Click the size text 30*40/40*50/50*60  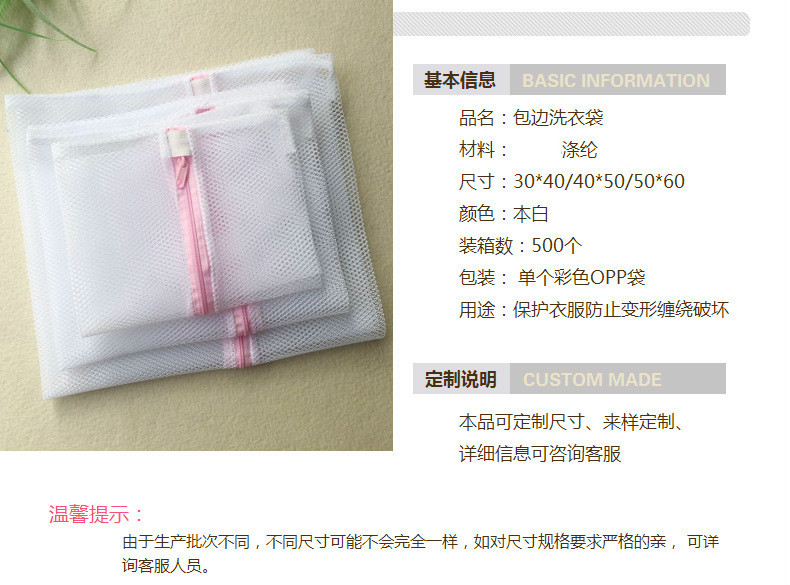[599, 181]
